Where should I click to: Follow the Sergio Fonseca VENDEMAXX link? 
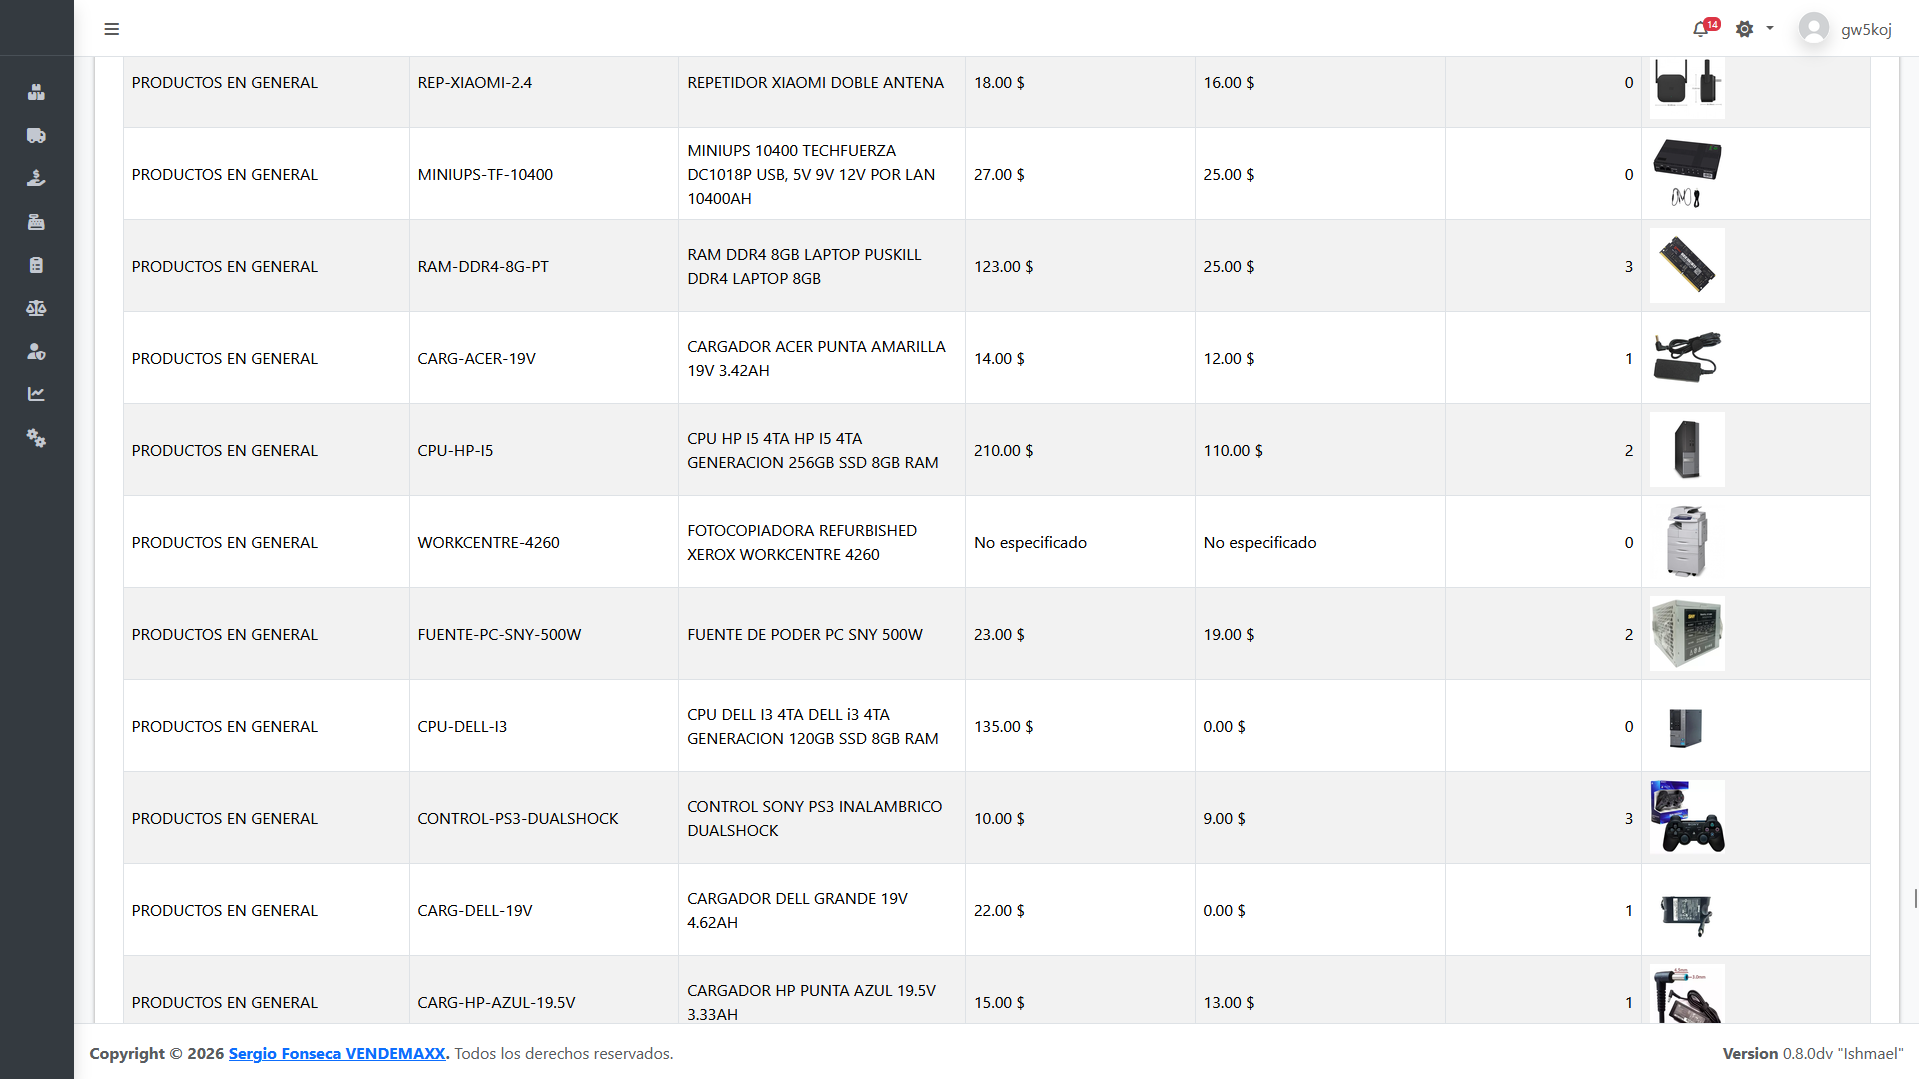(337, 1053)
